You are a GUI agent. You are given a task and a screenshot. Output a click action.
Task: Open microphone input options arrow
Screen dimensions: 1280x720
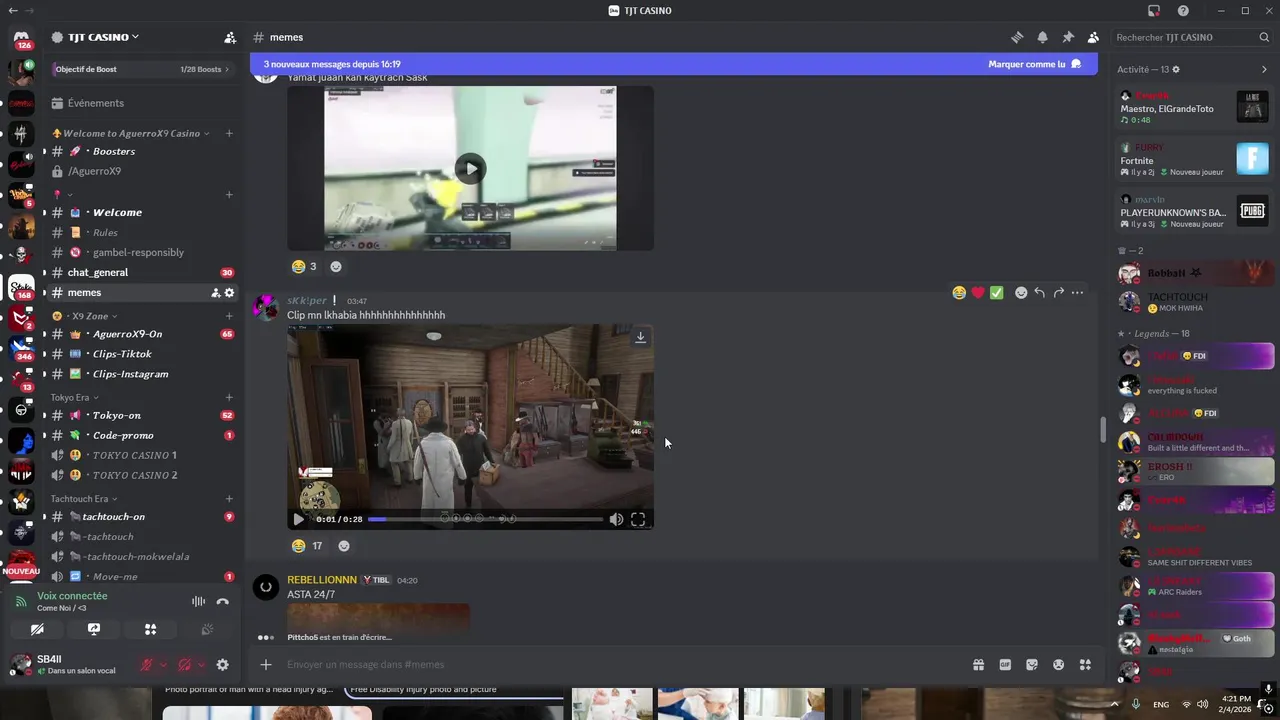click(163, 665)
